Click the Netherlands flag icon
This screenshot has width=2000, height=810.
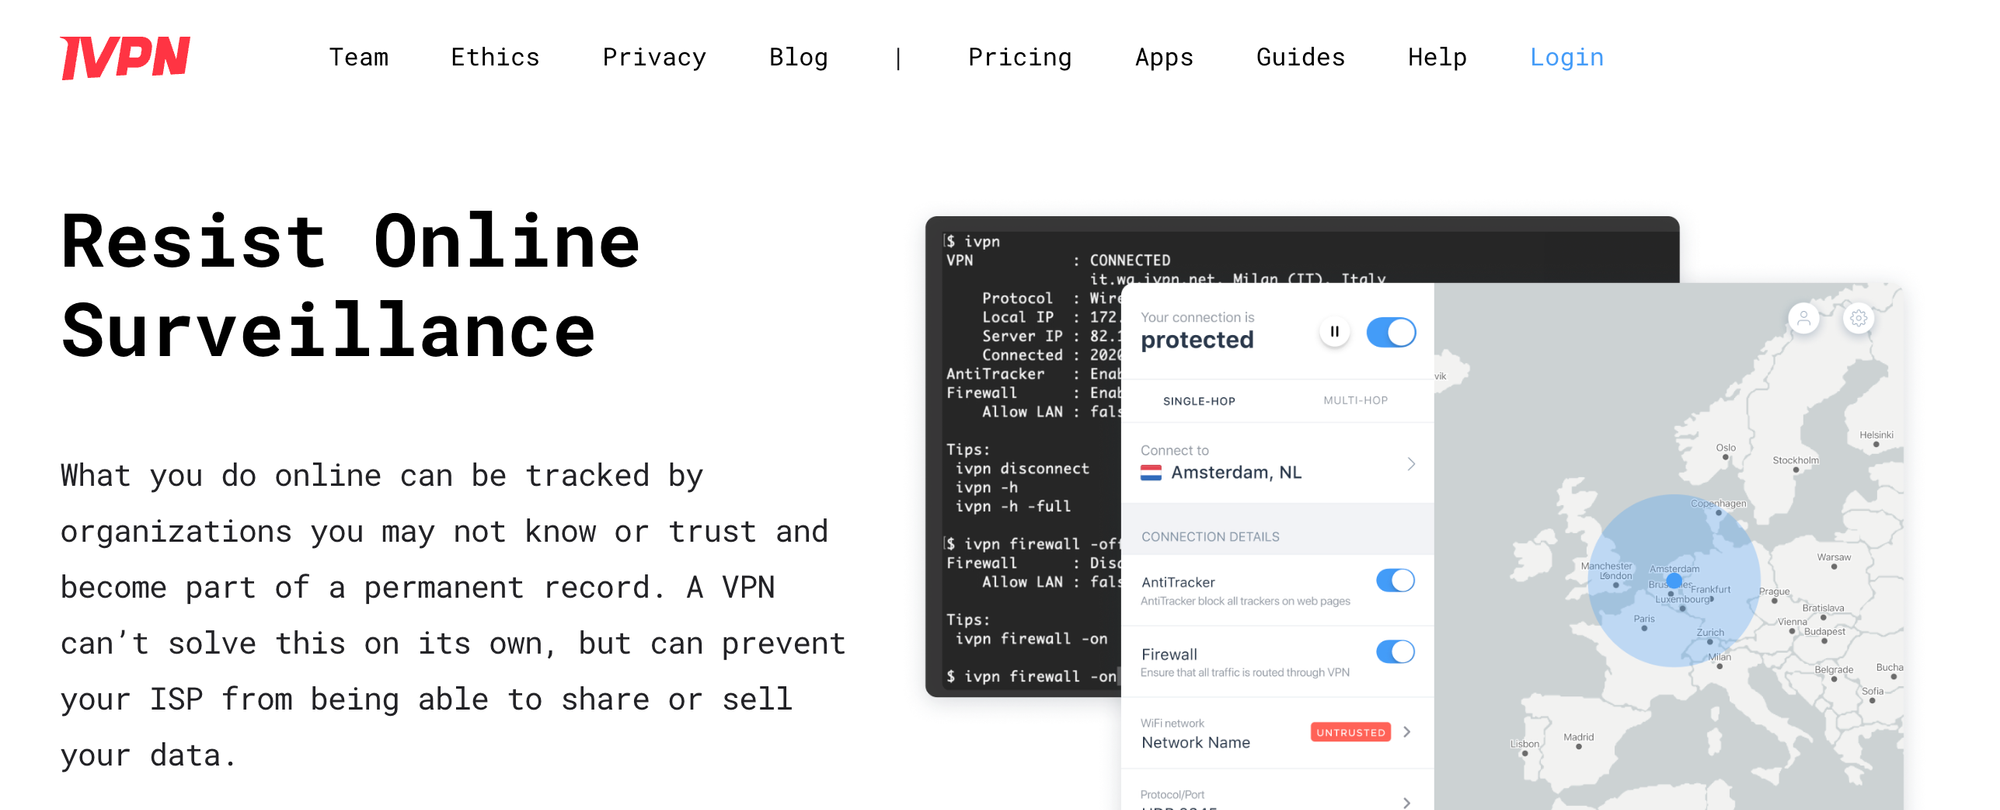point(1151,473)
